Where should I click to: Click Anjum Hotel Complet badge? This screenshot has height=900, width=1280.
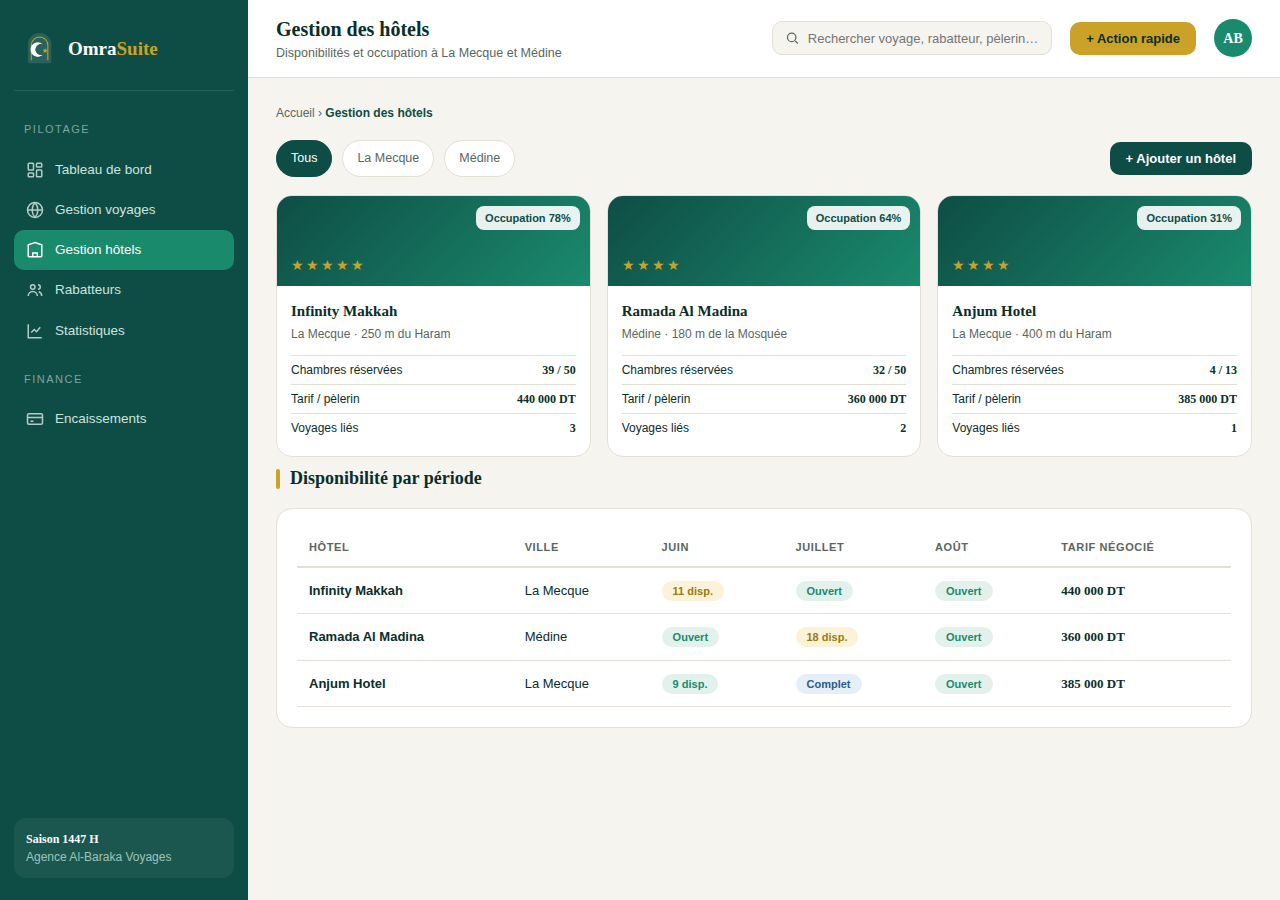point(828,684)
